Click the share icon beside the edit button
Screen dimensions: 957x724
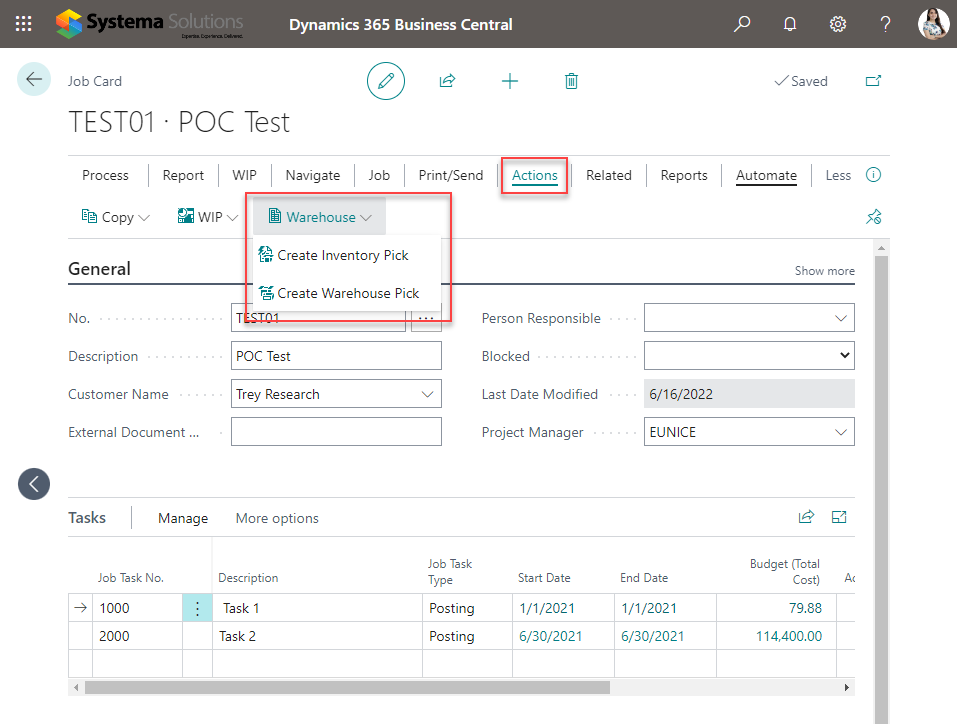[447, 81]
